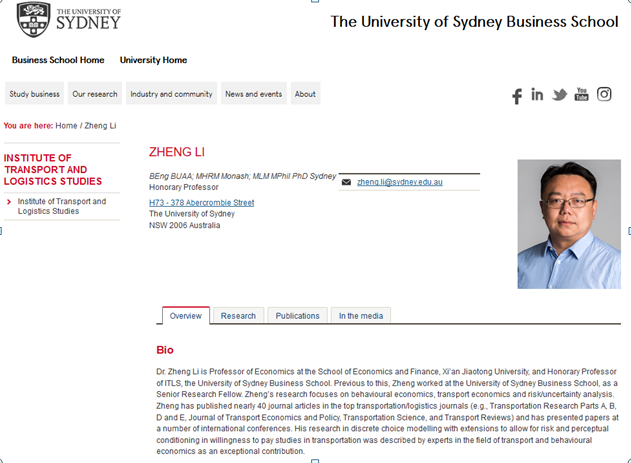Open the YouTube icon
This screenshot has width=631, height=463.
[x=581, y=95]
